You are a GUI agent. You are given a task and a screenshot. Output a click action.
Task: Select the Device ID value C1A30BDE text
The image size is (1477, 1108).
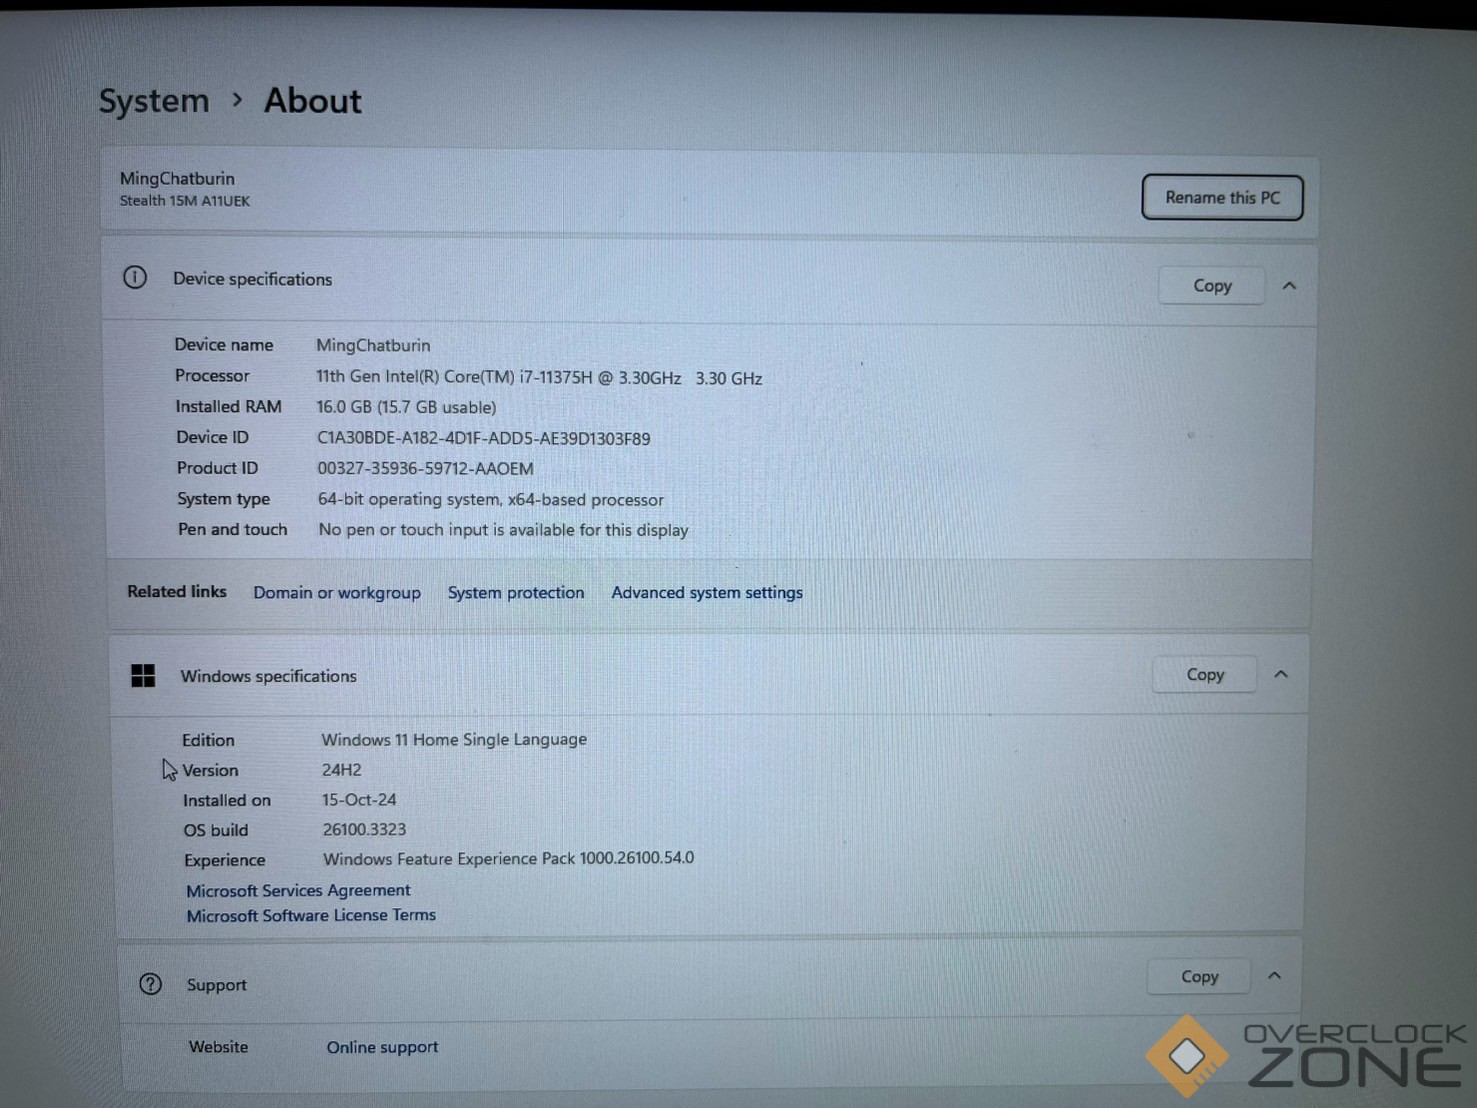[x=484, y=438]
